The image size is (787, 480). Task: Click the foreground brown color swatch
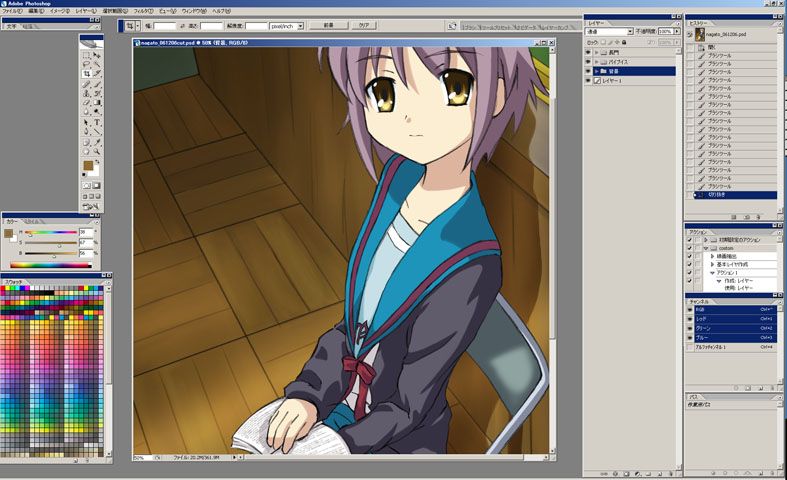[x=88, y=165]
